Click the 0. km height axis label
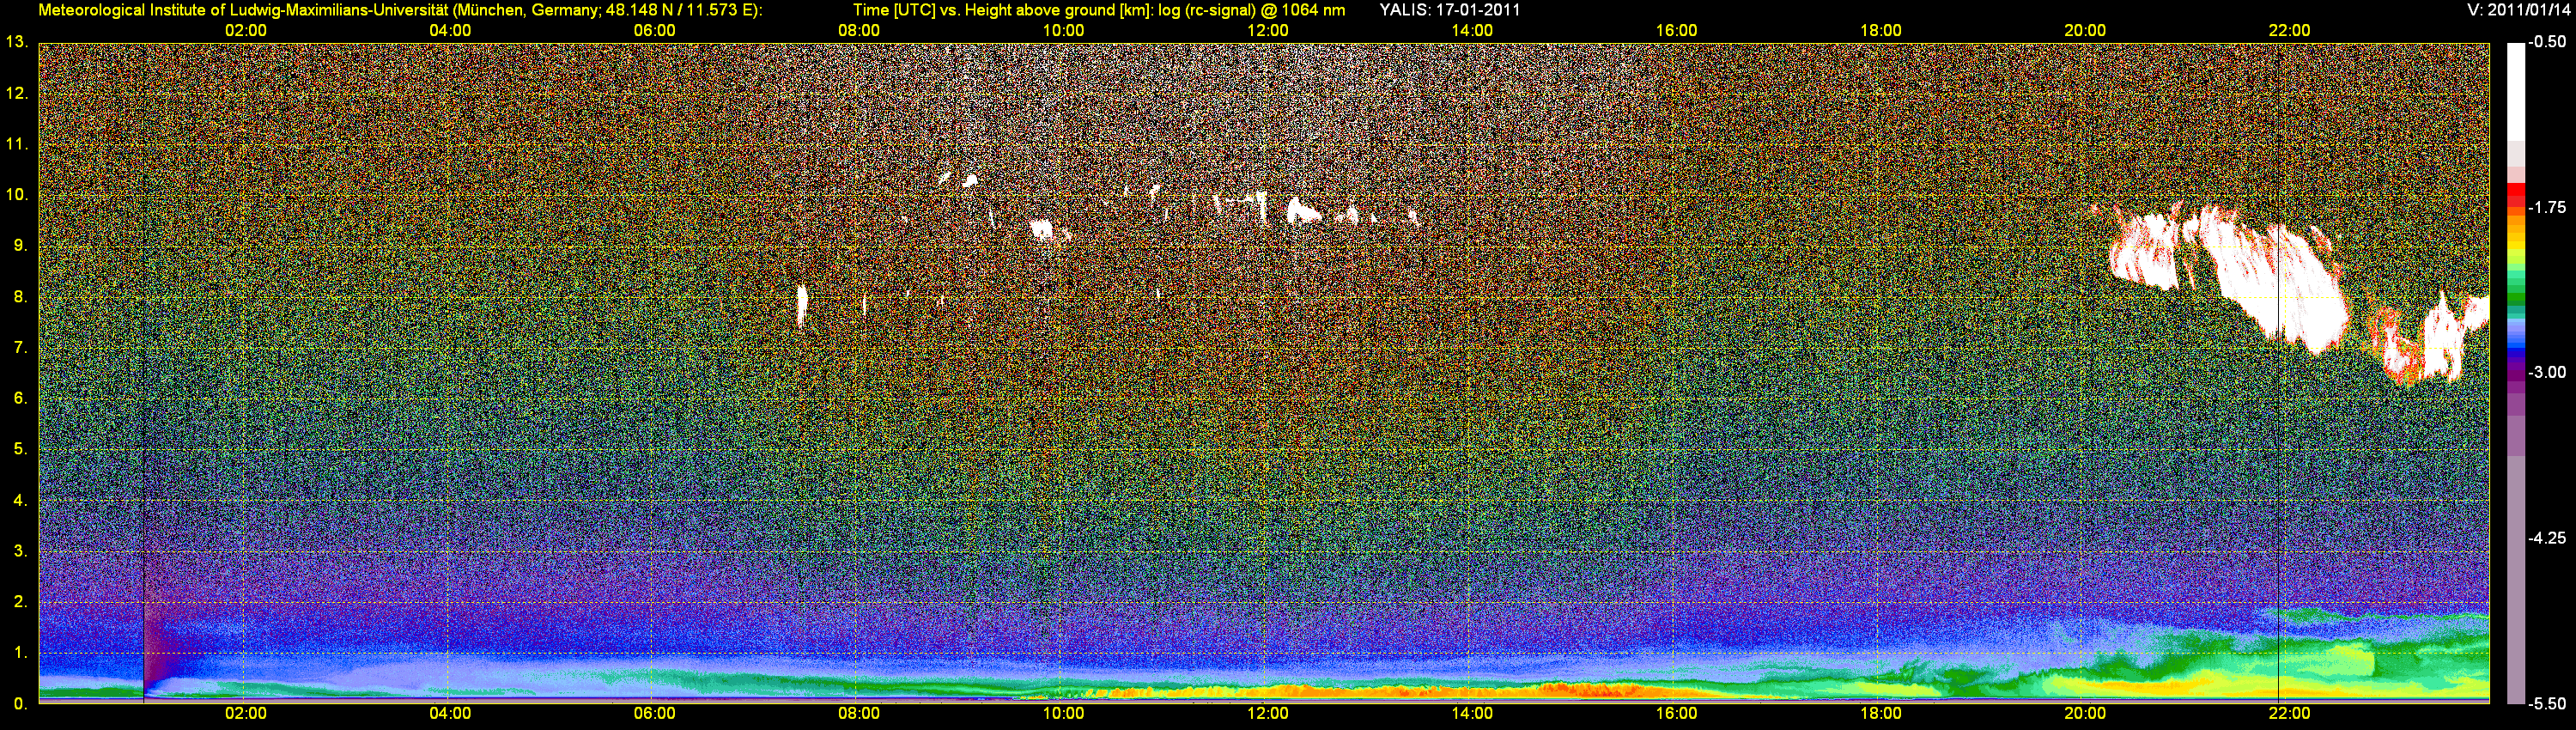 coord(21,704)
